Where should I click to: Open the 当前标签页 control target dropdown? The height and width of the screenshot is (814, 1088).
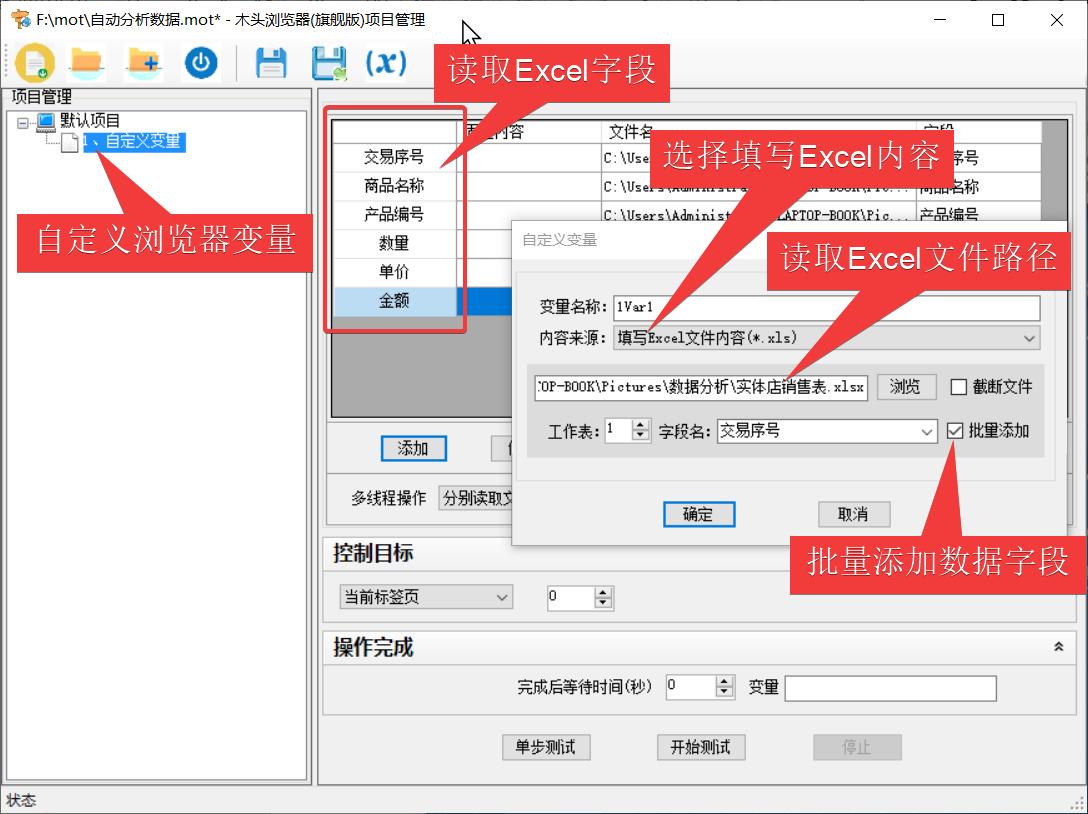coord(504,597)
